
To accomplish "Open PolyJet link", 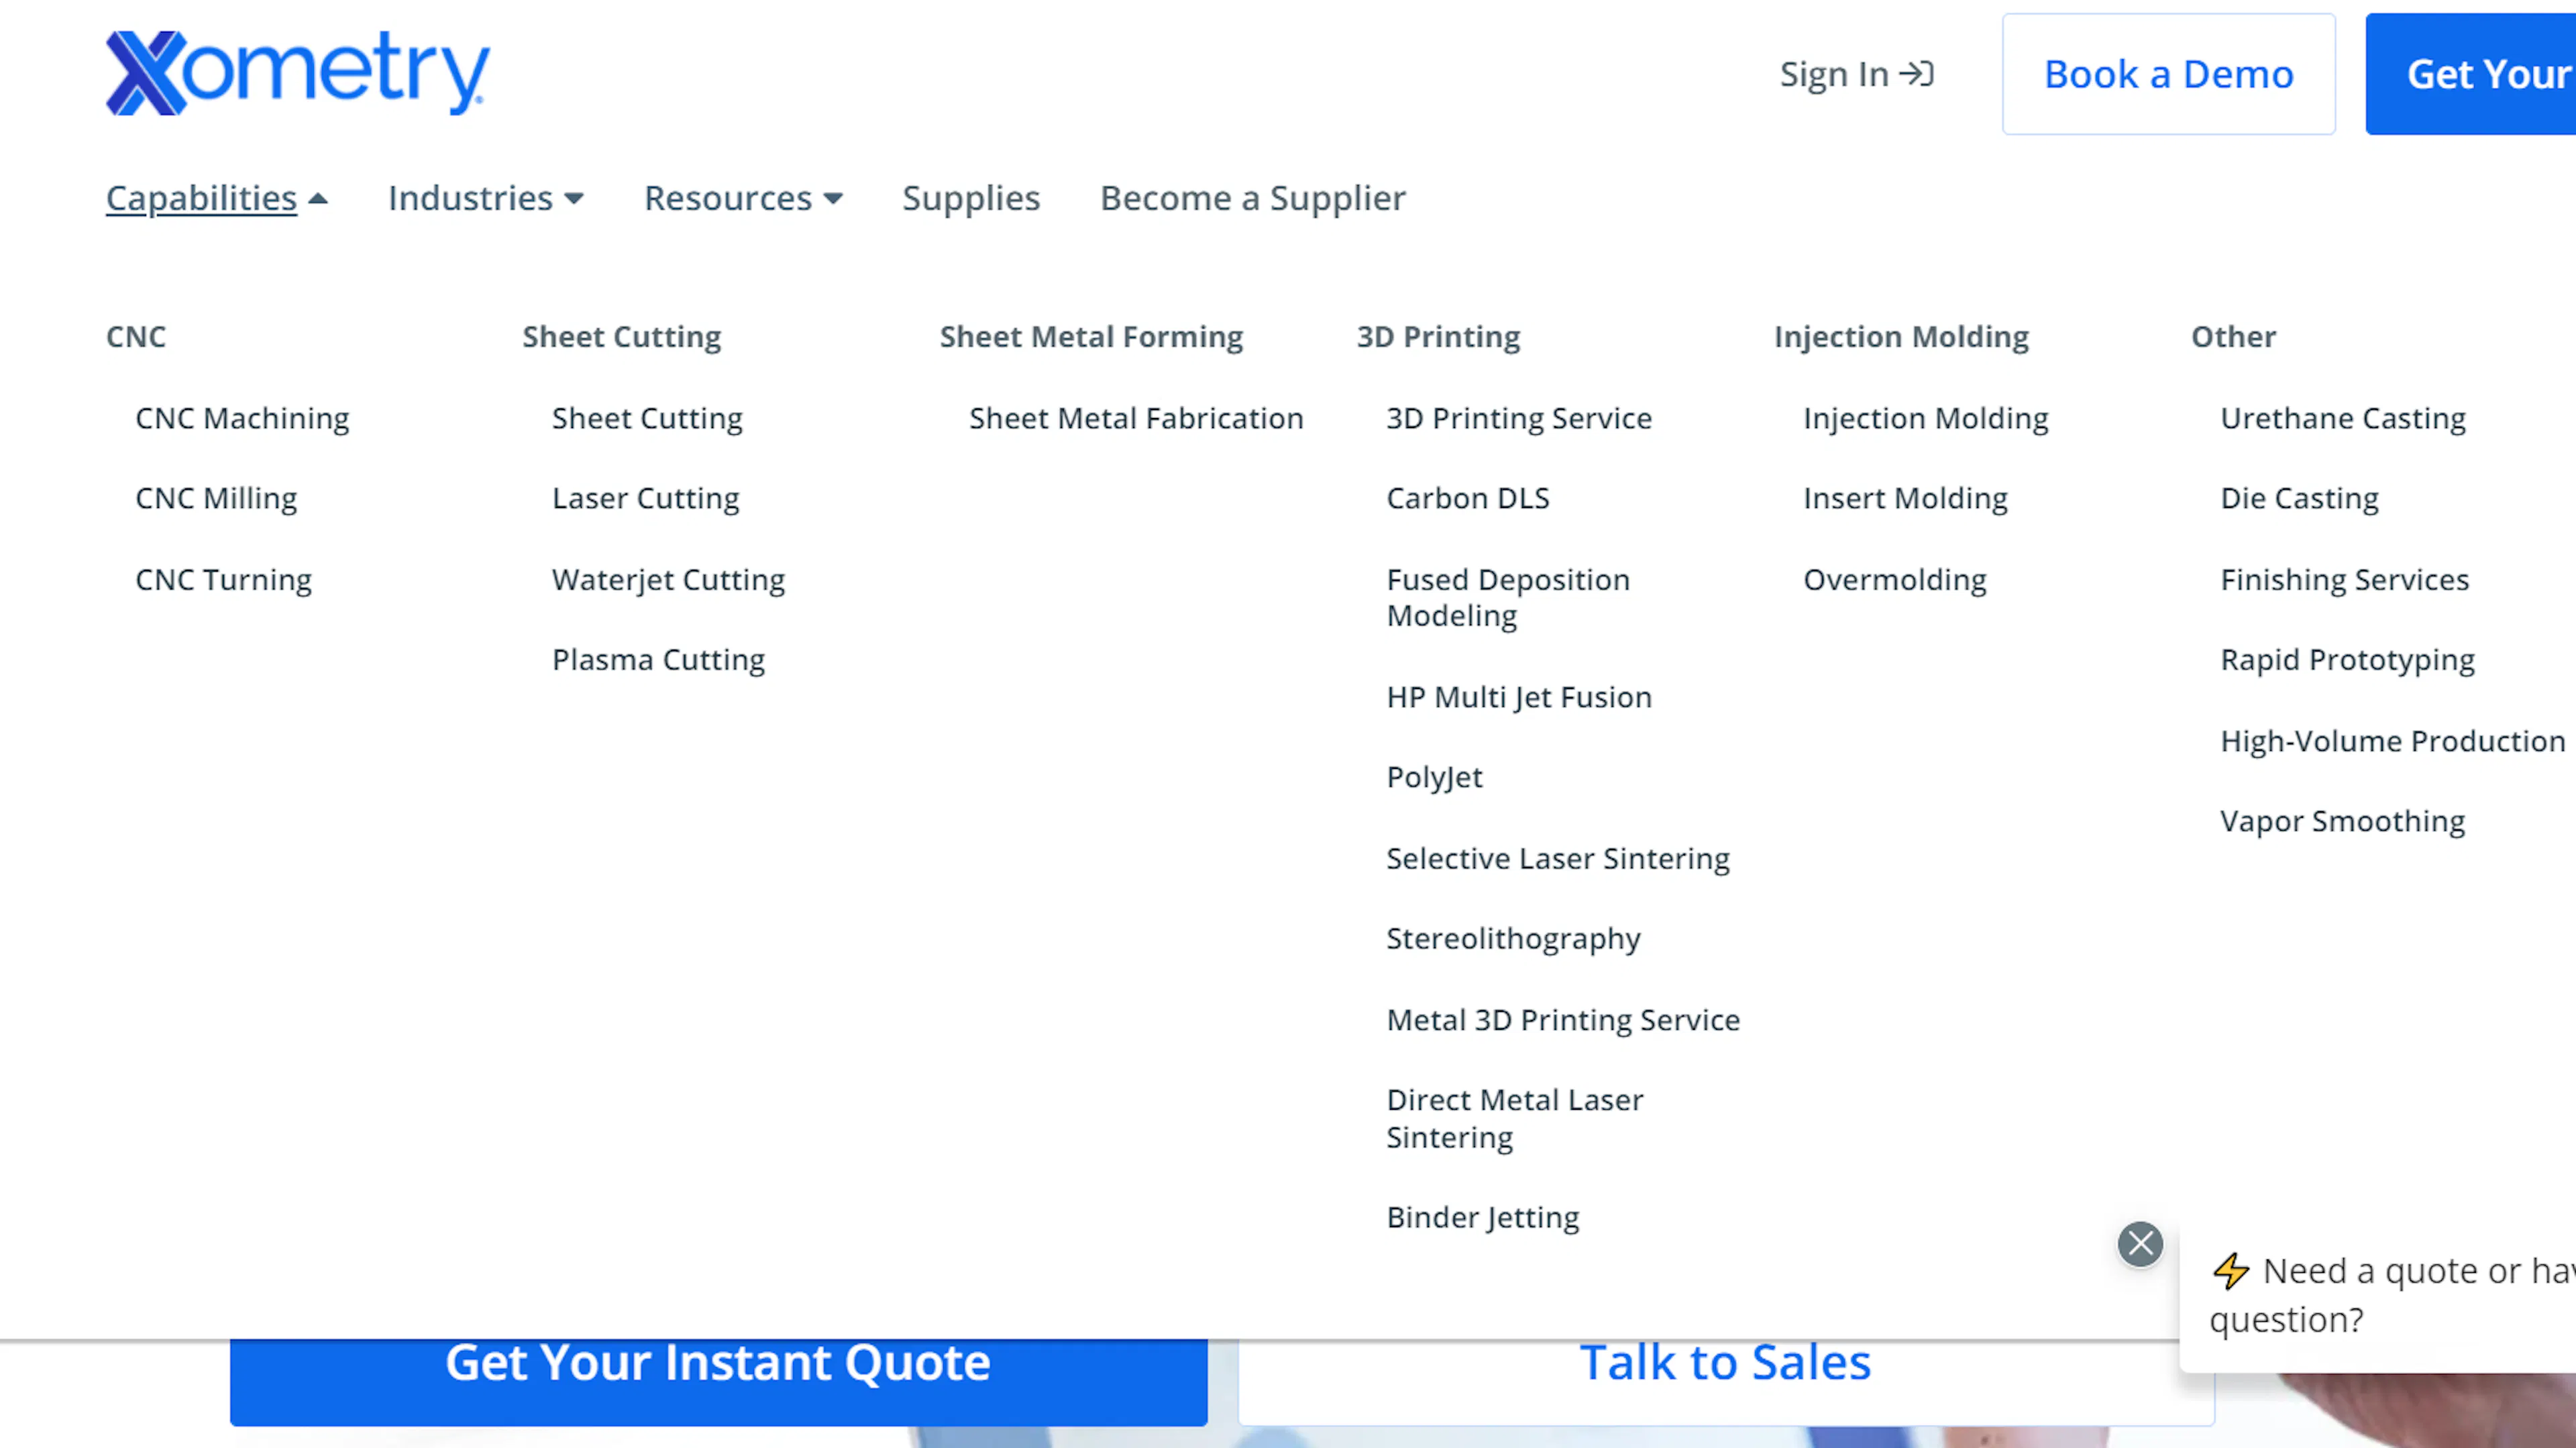I will pos(1434,777).
